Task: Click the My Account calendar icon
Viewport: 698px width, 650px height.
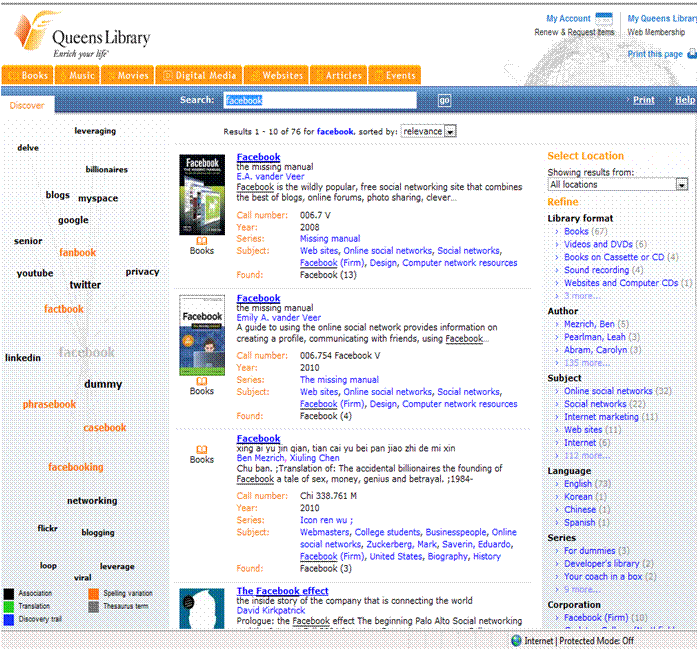Action: pos(604,19)
